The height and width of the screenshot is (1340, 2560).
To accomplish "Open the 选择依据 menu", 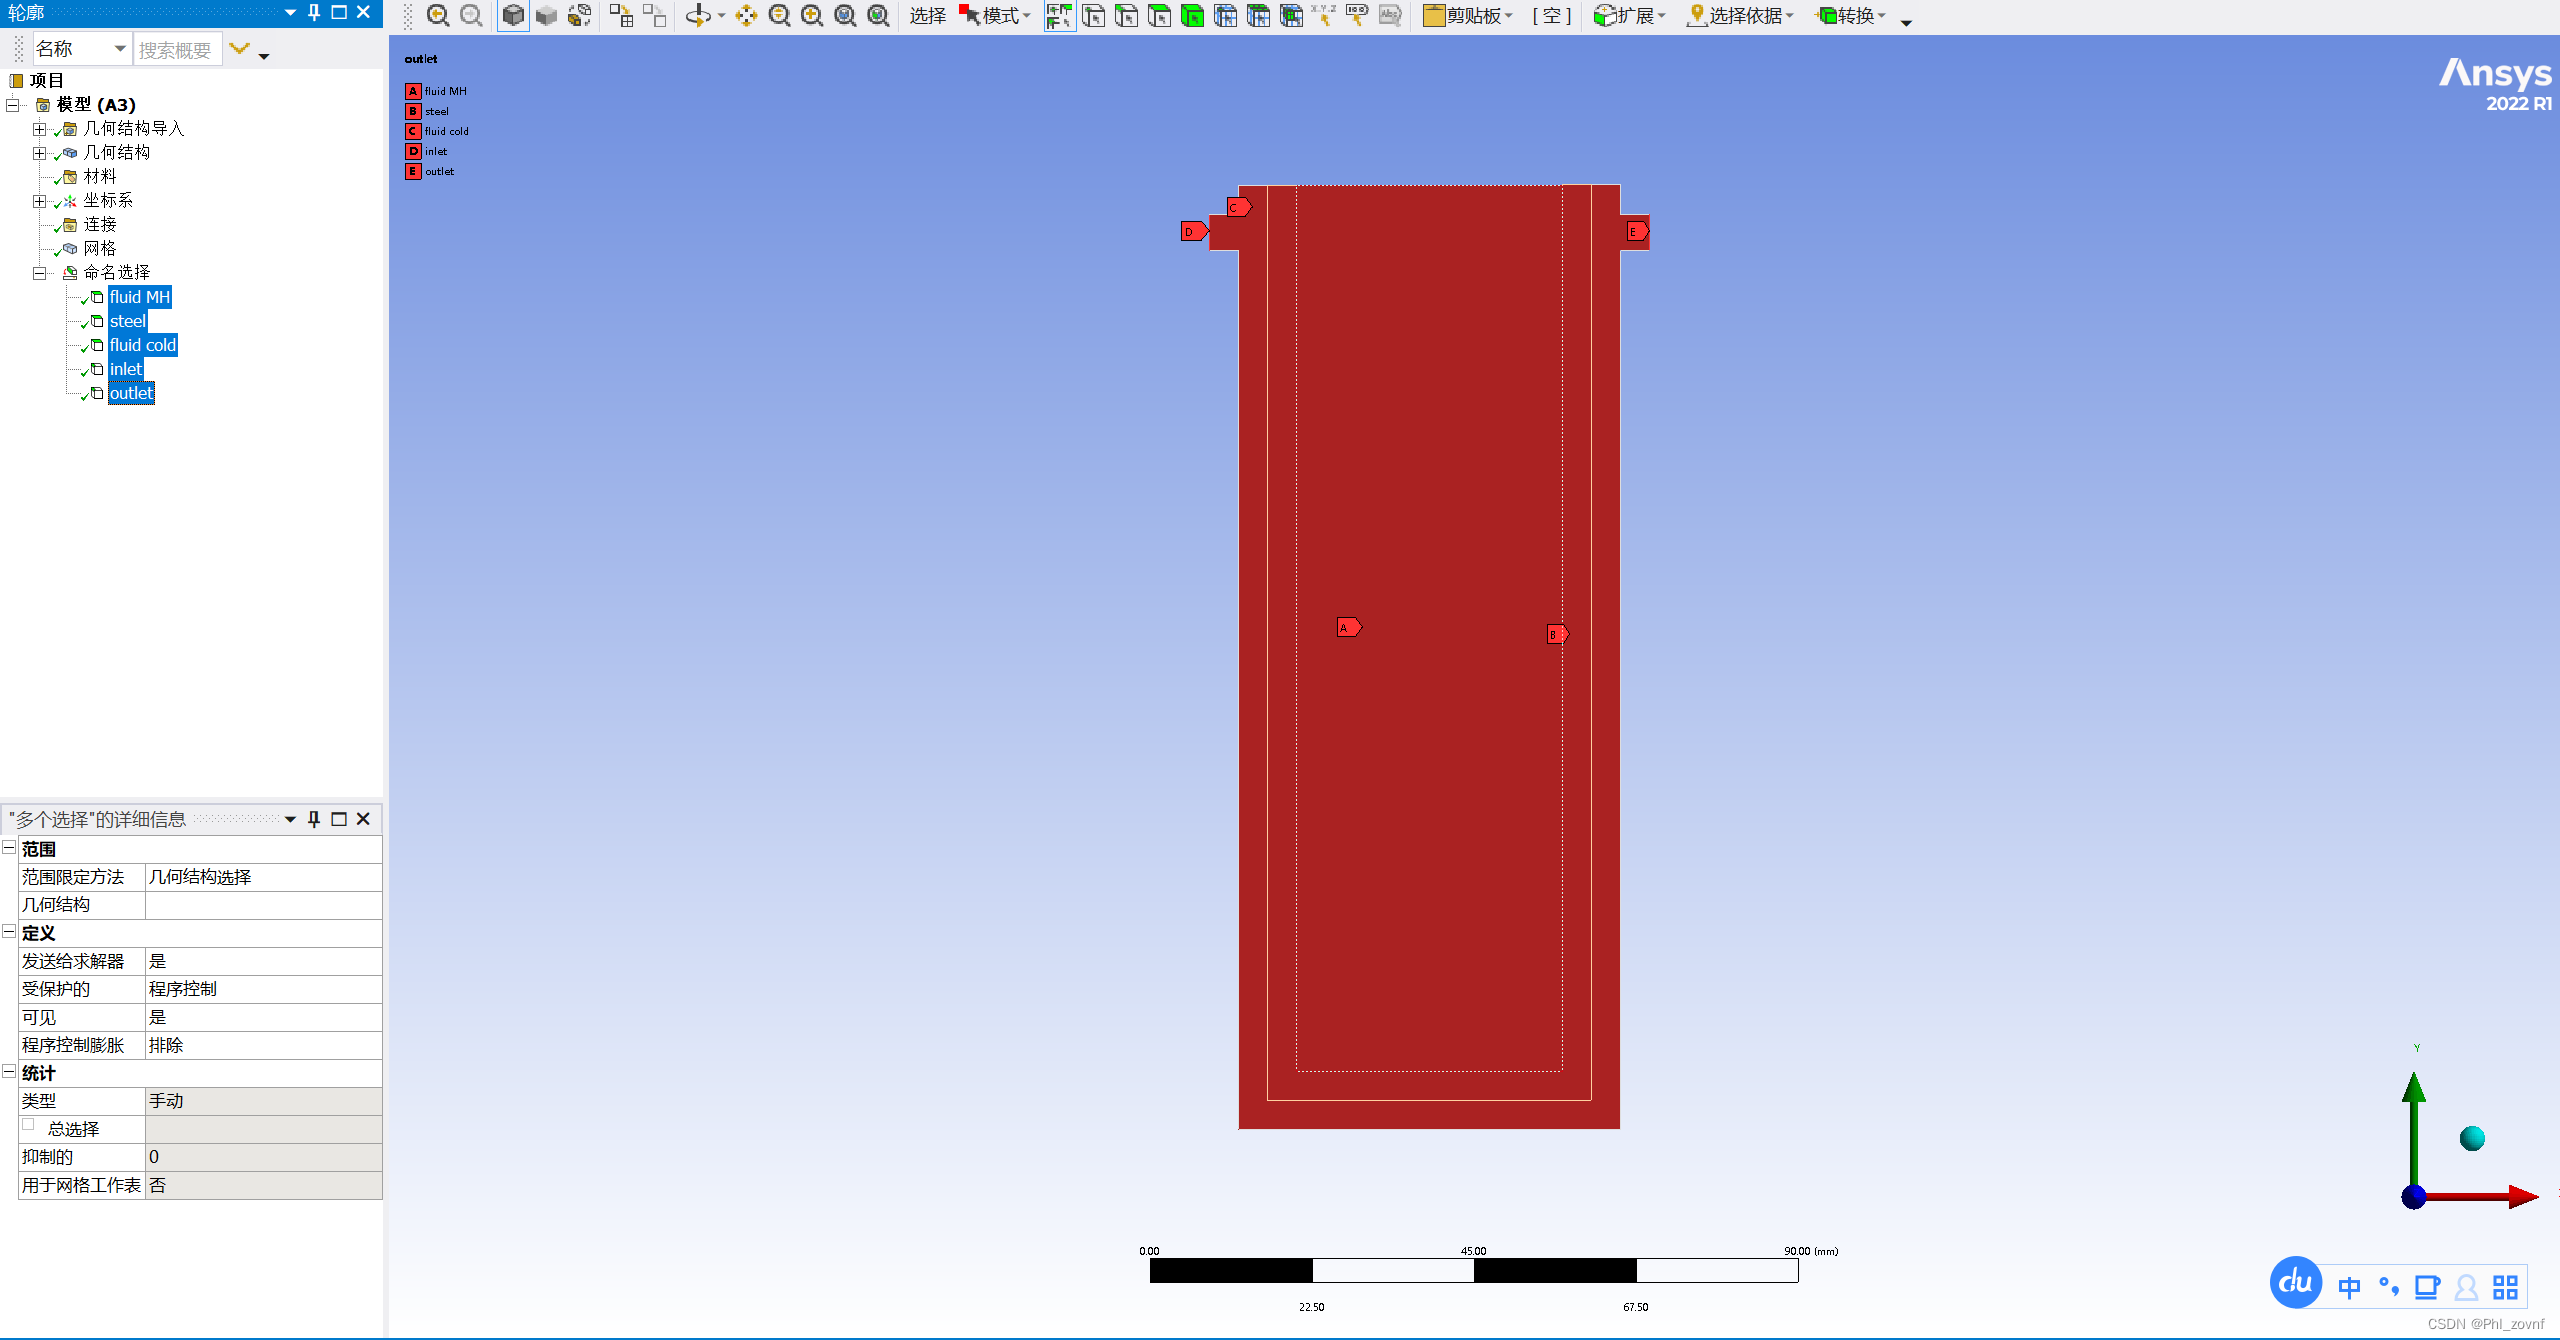I will pos(1741,15).
